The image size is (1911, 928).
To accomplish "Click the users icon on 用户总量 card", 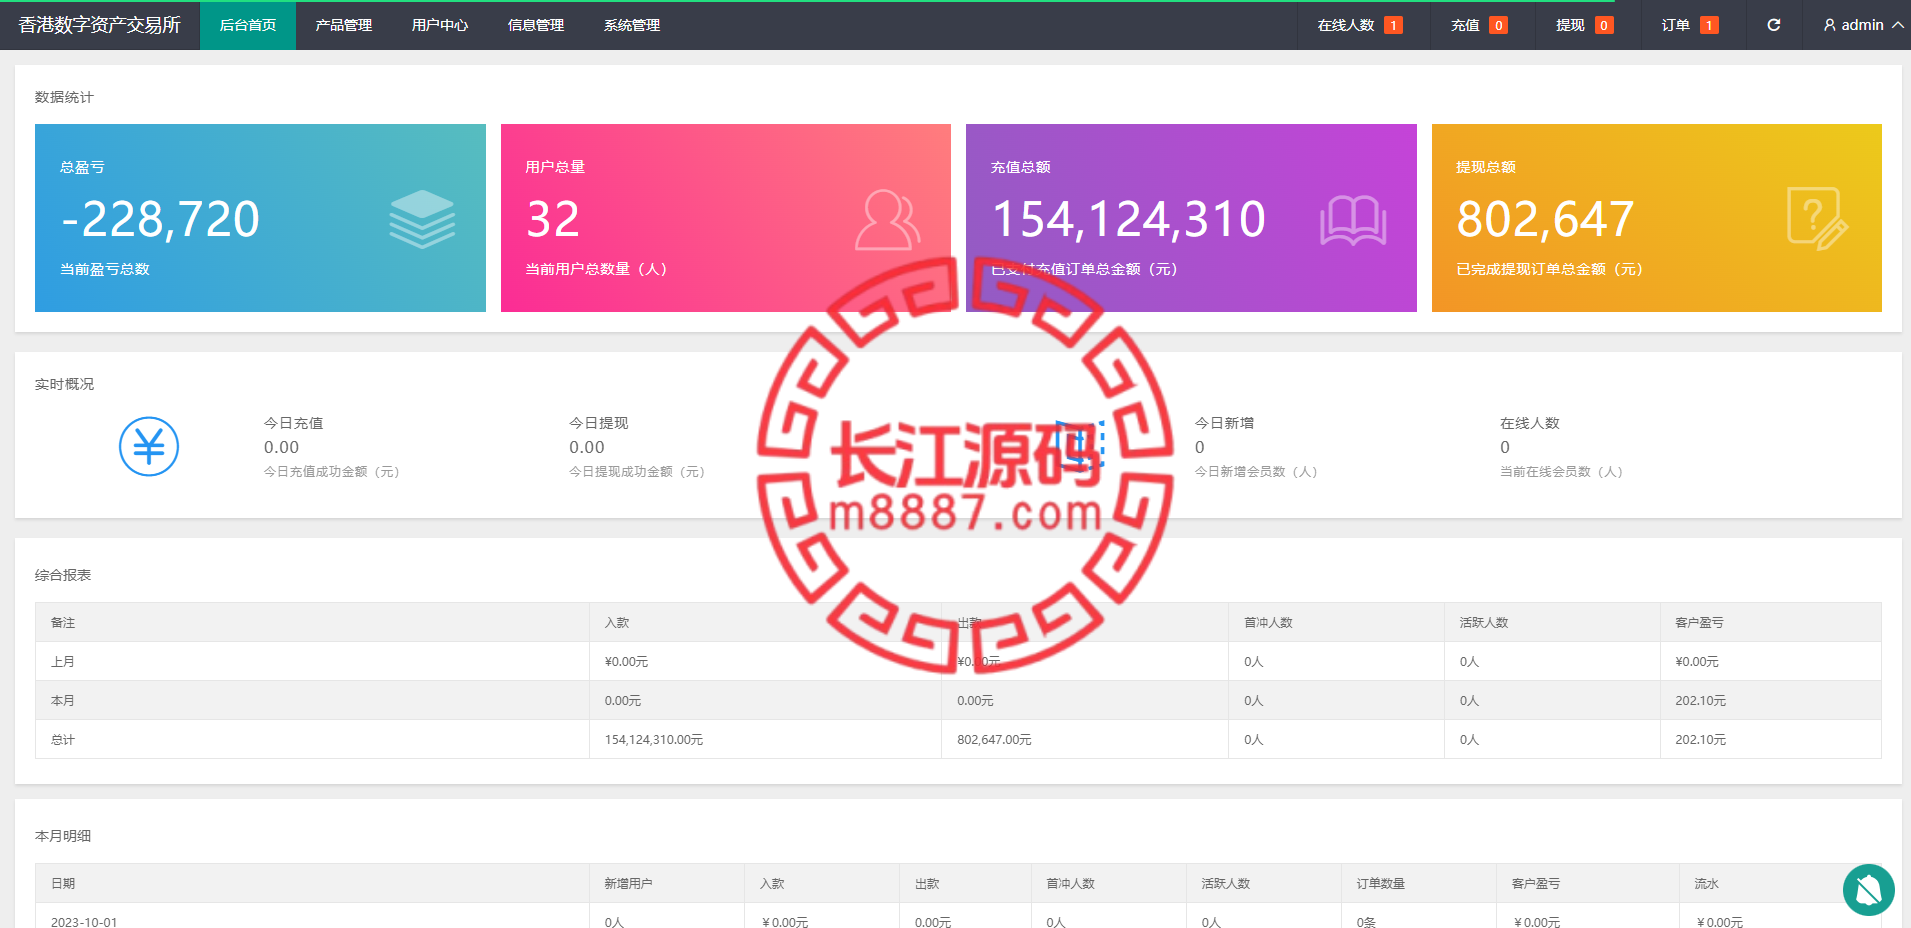I will tap(888, 219).
